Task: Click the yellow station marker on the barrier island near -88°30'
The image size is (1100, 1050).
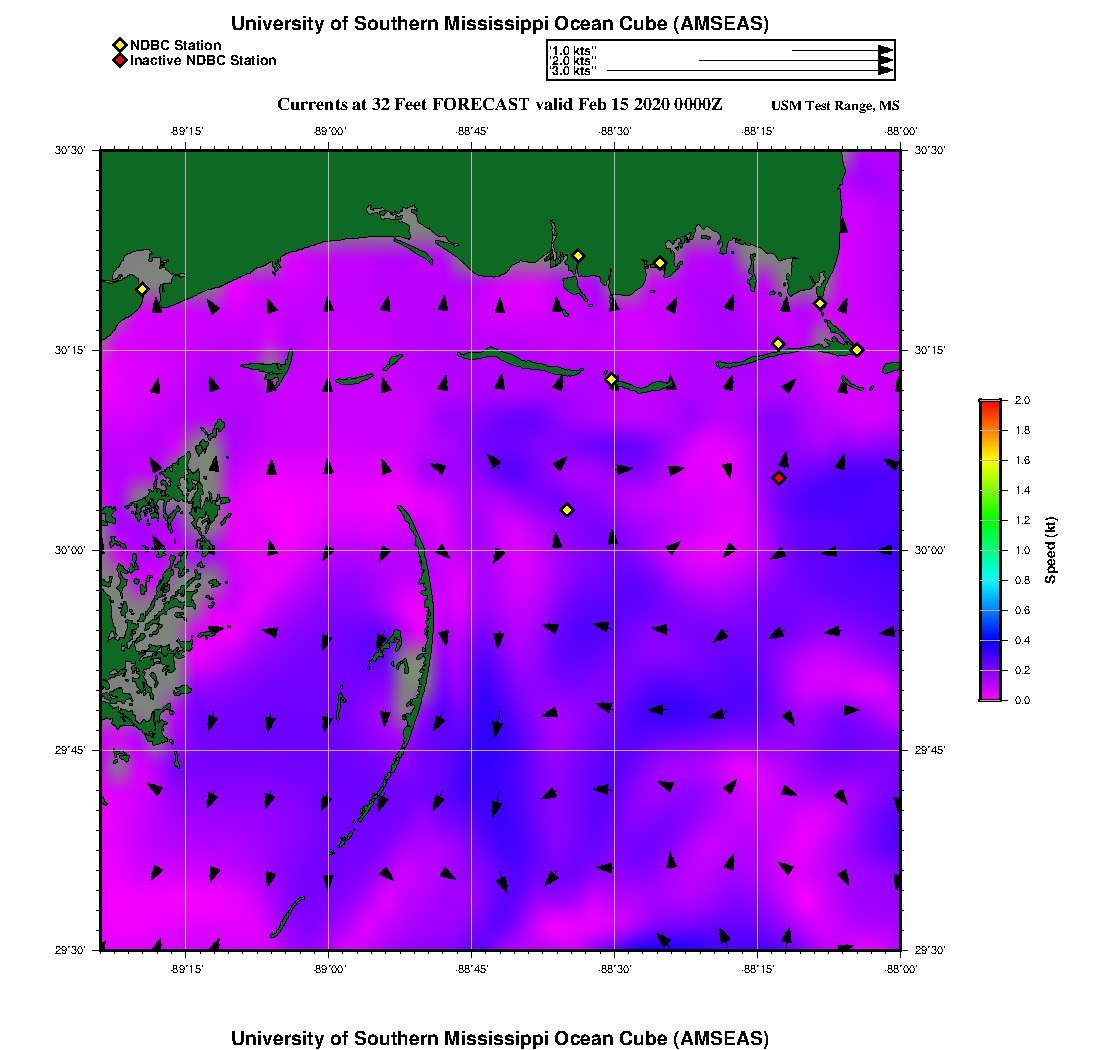Action: 612,379
